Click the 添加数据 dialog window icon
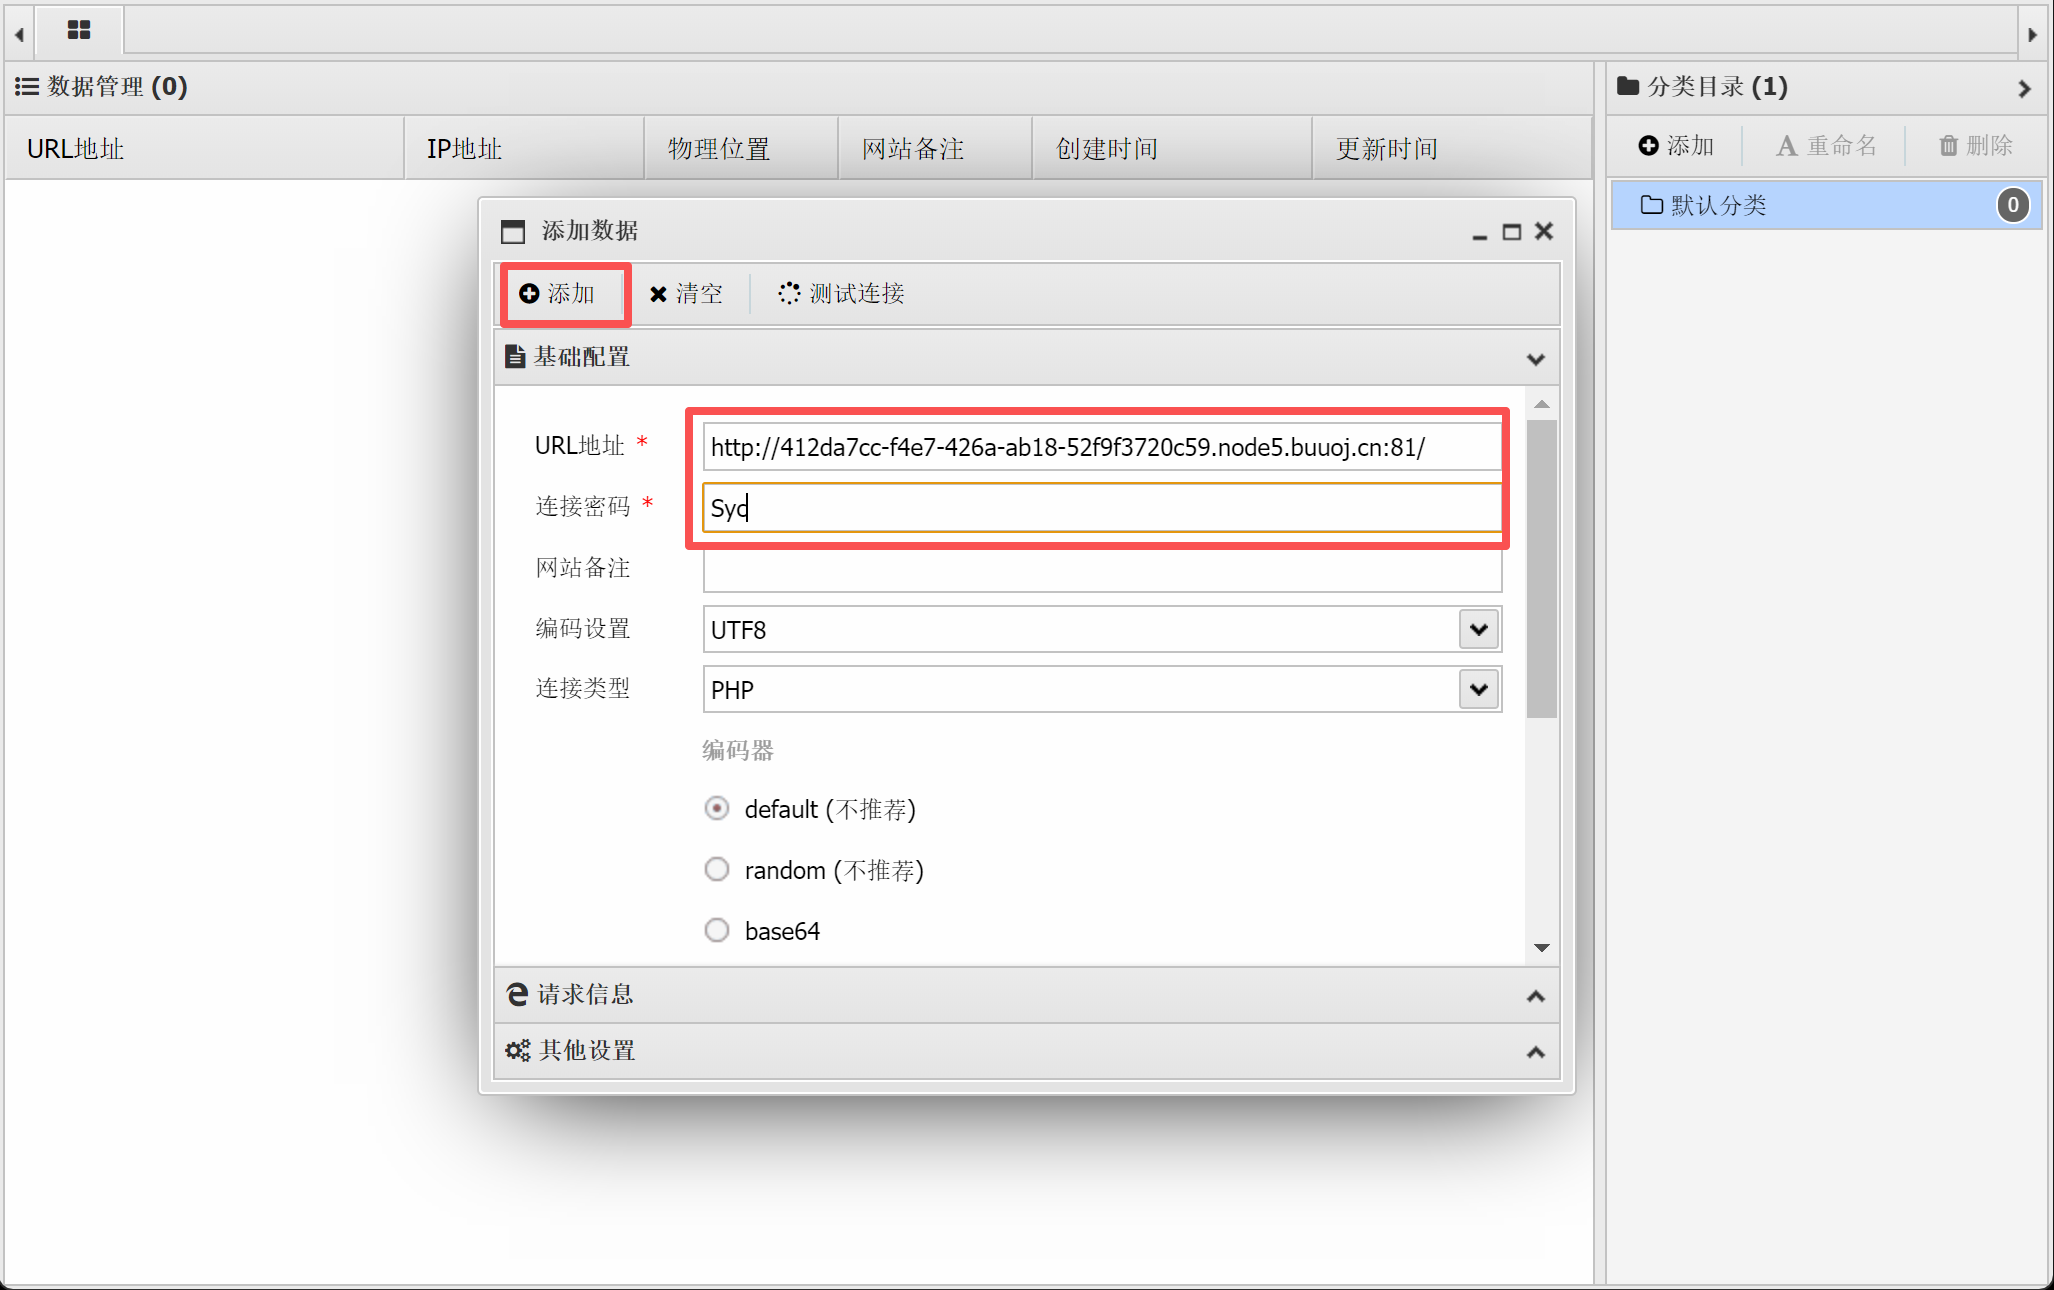Image resolution: width=2054 pixels, height=1290 pixels. coord(513,232)
